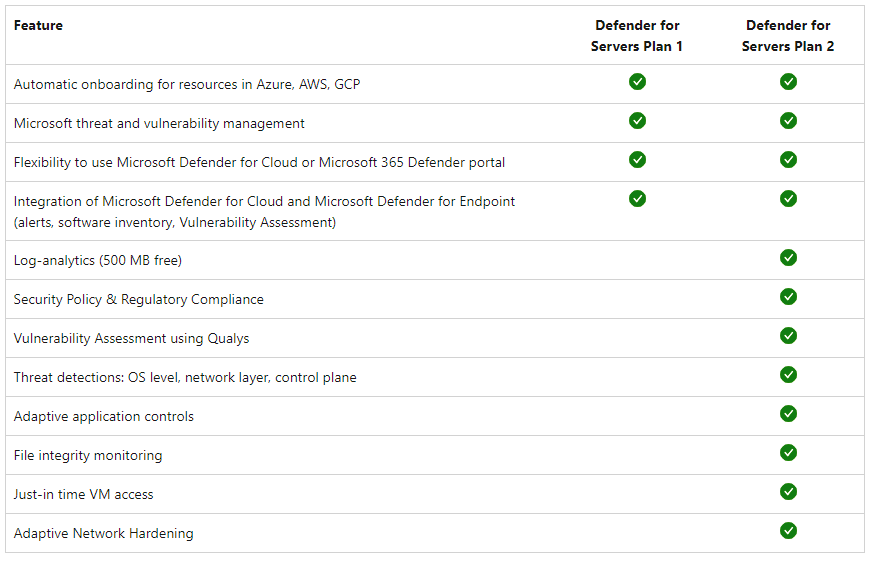Click the Feature column header
Image resolution: width=871 pixels, height=561 pixels.
coord(38,26)
